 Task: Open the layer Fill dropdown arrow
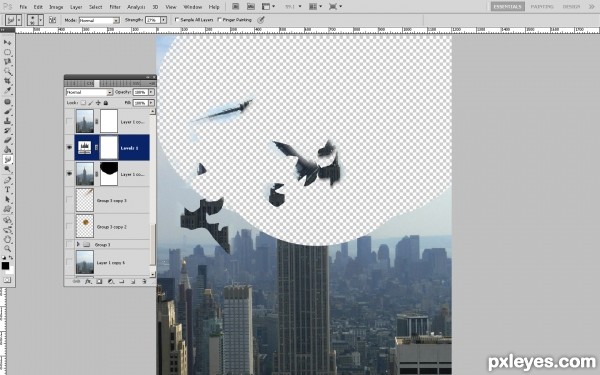point(152,103)
